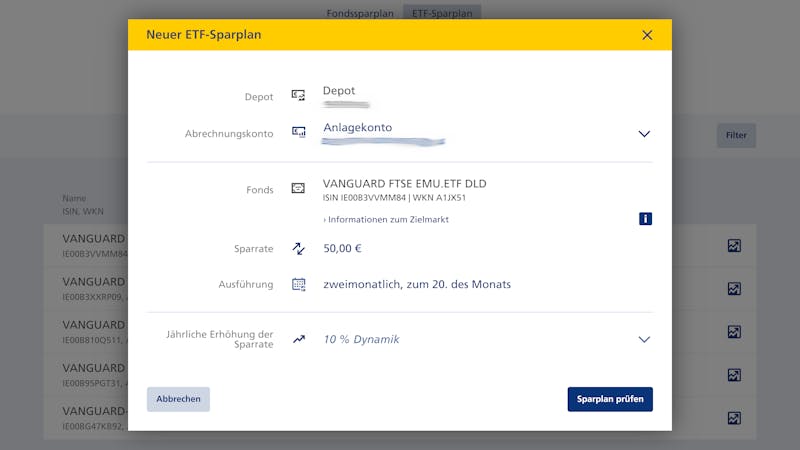Image resolution: width=800 pixels, height=450 pixels.
Task: Click background row IE00B95PGT31
Action: click(x=86, y=375)
